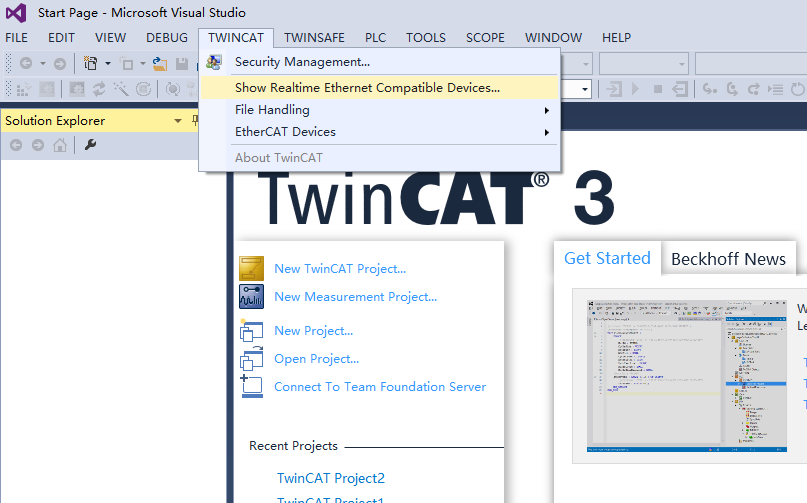This screenshot has height=503, width=807.
Task: Click the New Project... link
Action: tap(313, 331)
